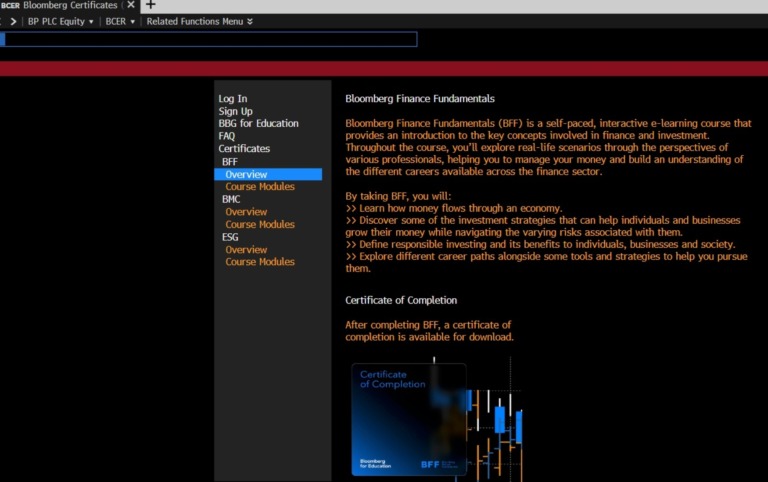
Task: Click the Certificate of Completion image
Action: click(x=408, y=418)
